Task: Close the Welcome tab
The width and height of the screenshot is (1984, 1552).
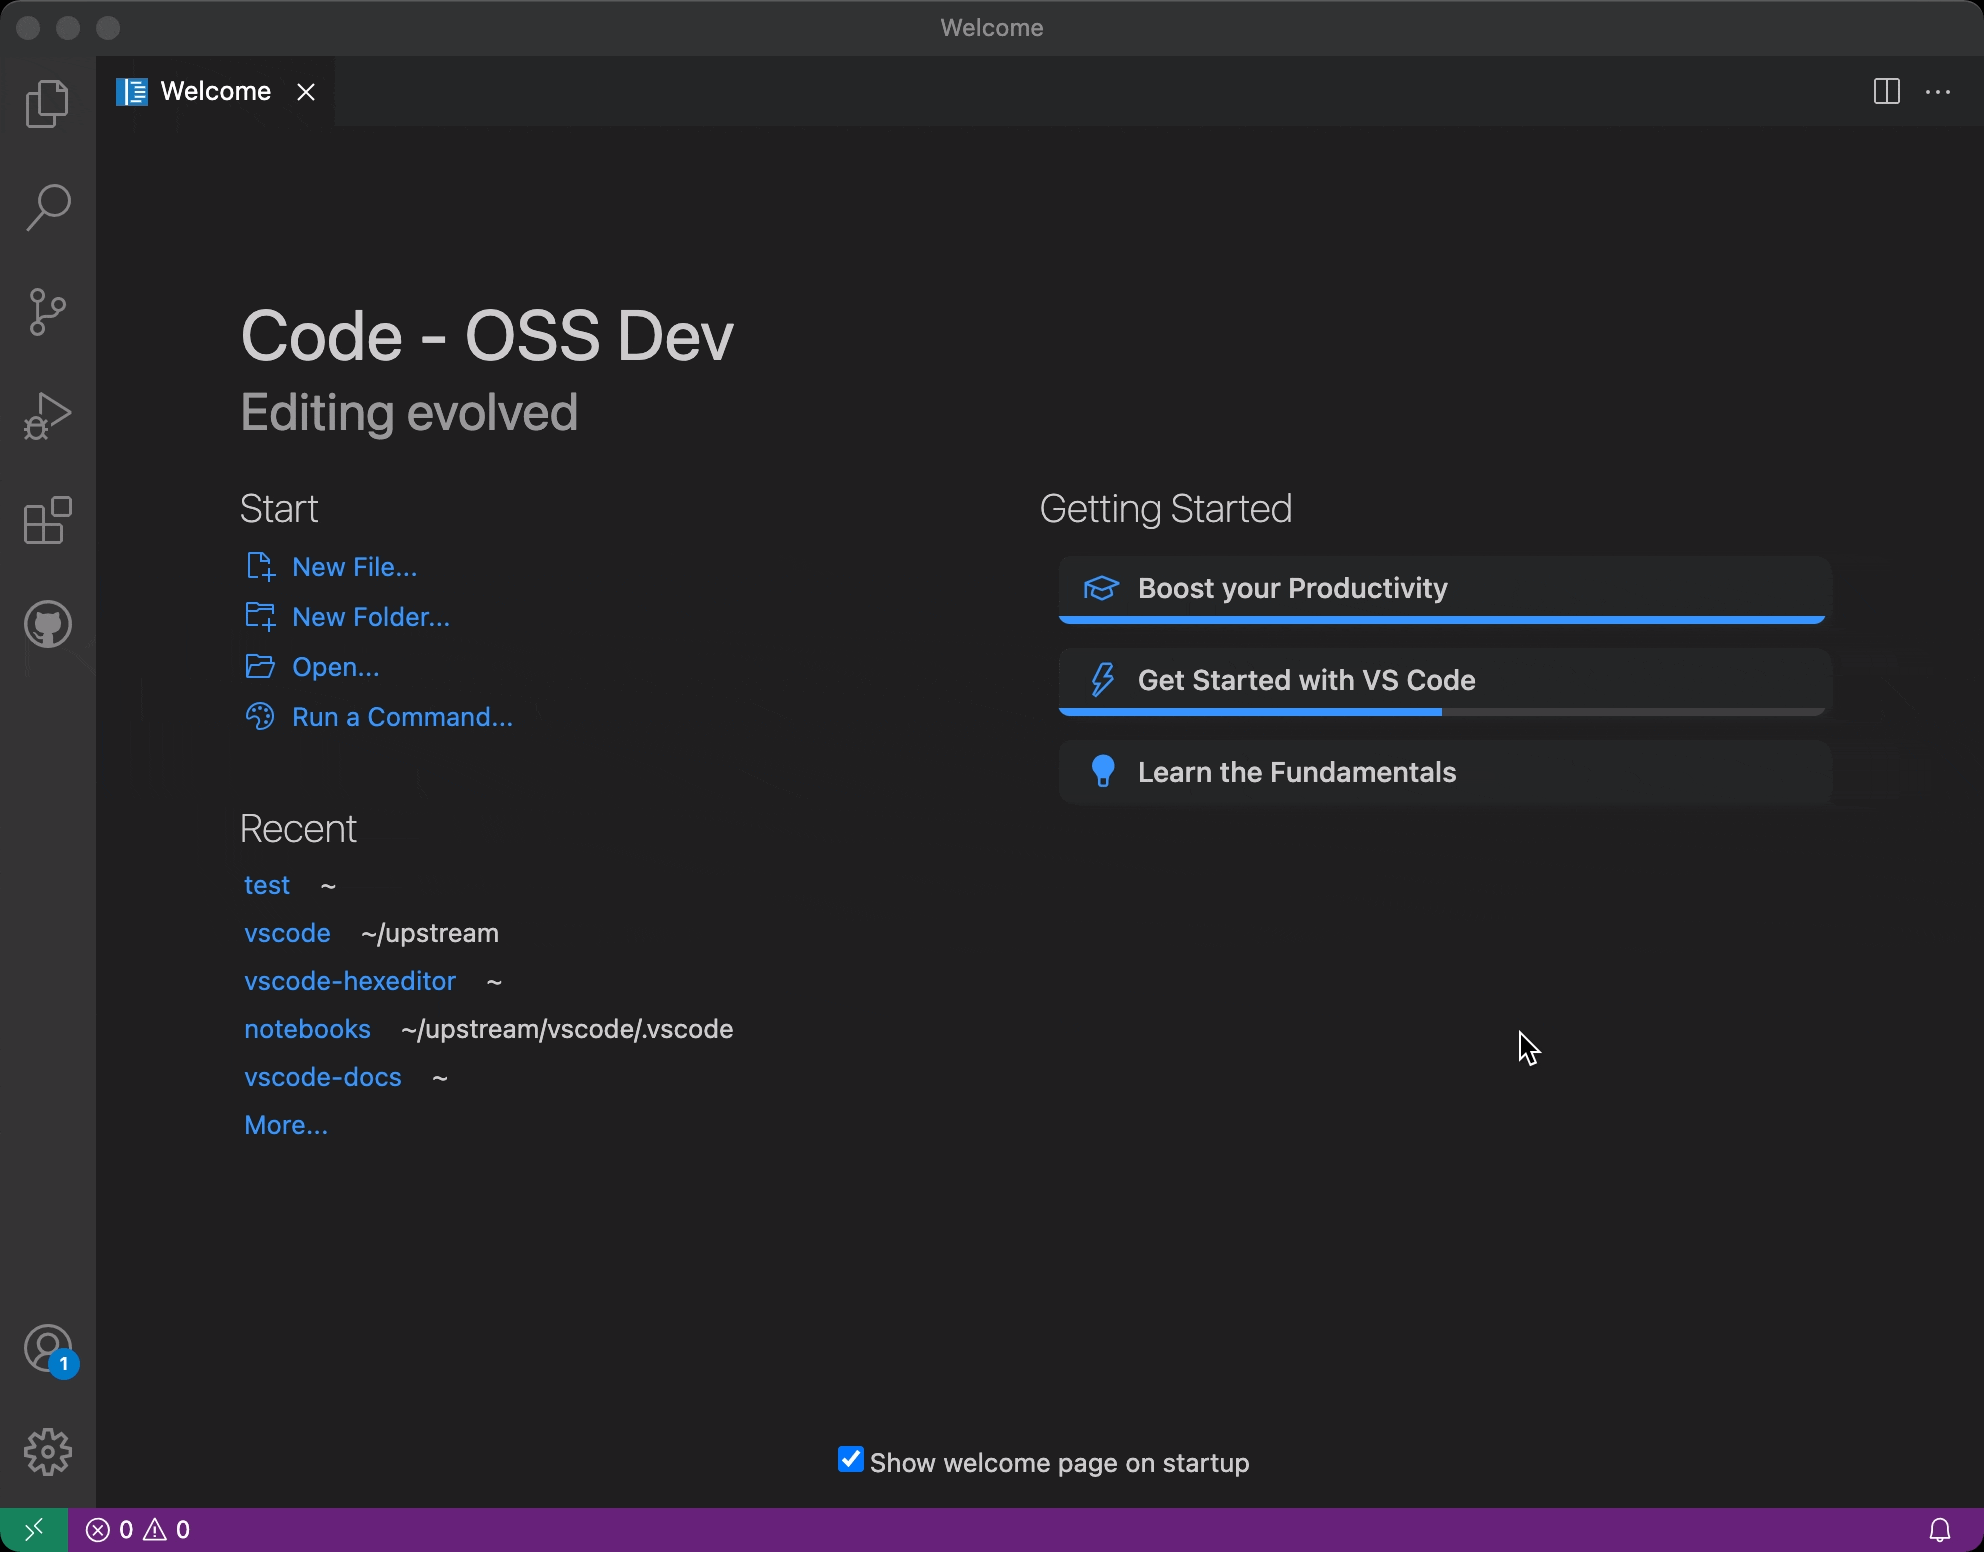Action: point(306,92)
